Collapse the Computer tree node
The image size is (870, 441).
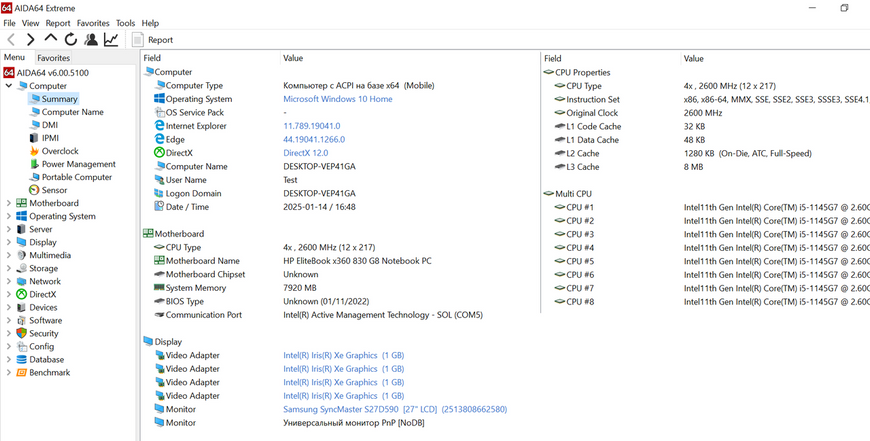pos(9,86)
